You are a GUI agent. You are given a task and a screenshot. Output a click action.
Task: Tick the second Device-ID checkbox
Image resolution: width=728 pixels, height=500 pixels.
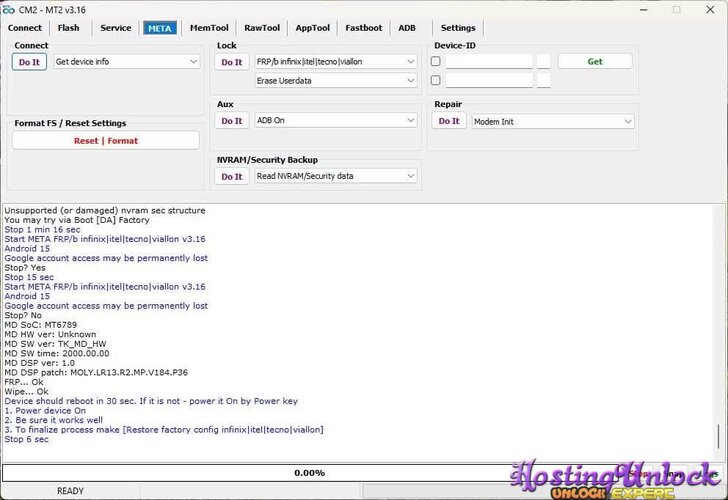tap(436, 80)
